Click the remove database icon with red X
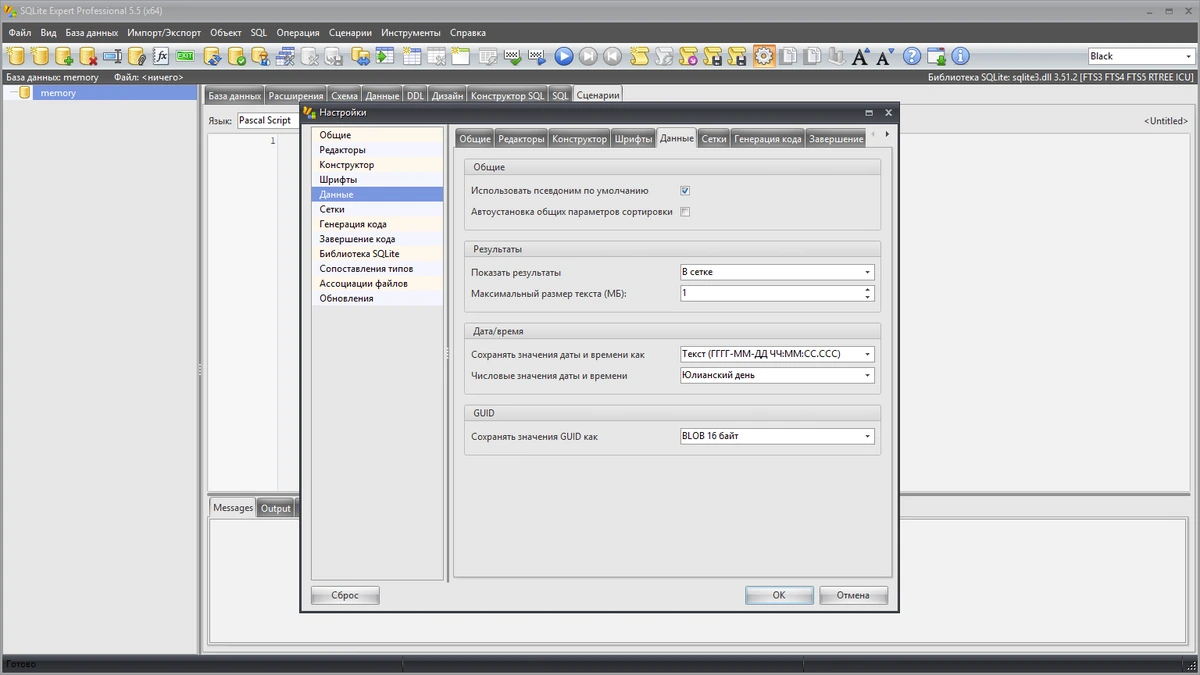The height and width of the screenshot is (675, 1200). point(88,56)
